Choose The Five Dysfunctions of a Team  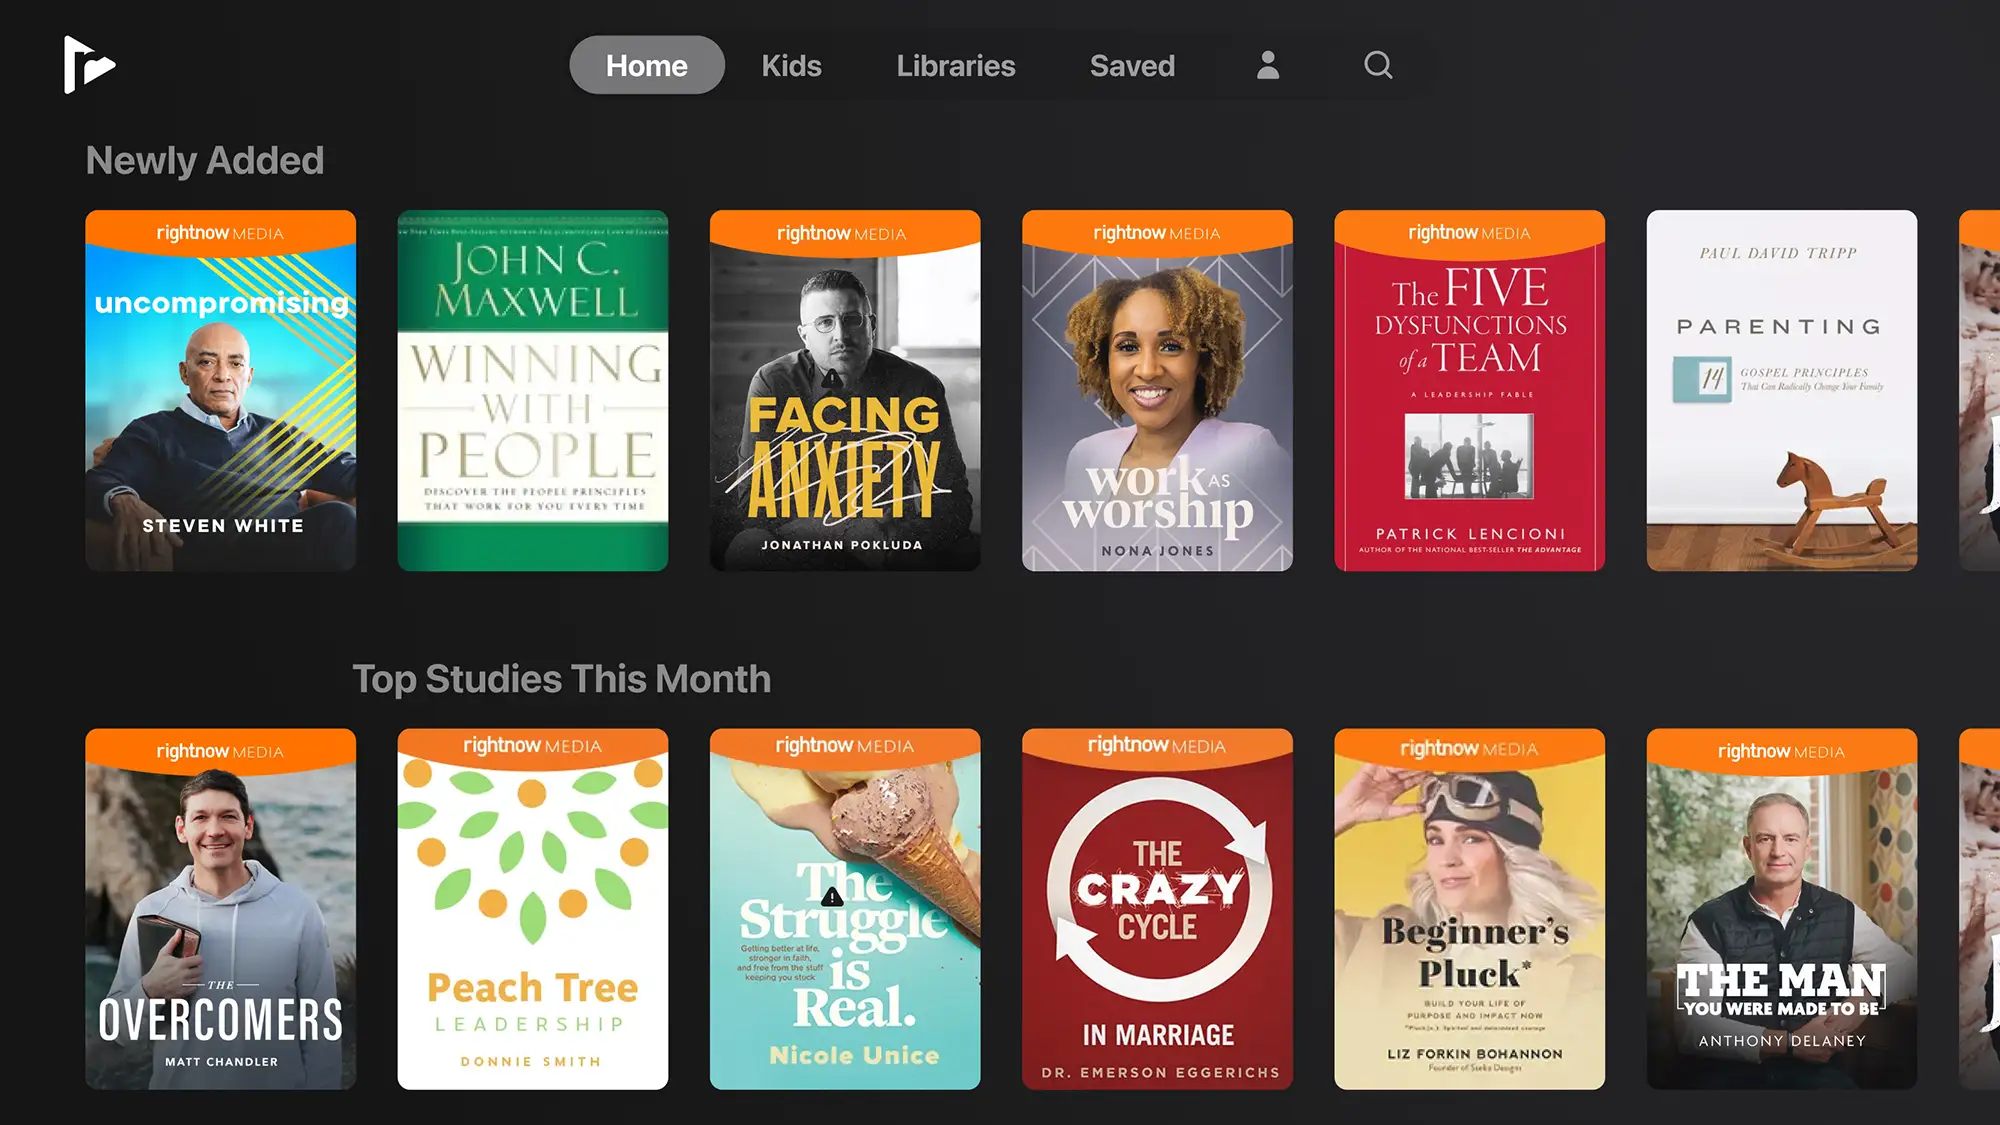tap(1470, 390)
